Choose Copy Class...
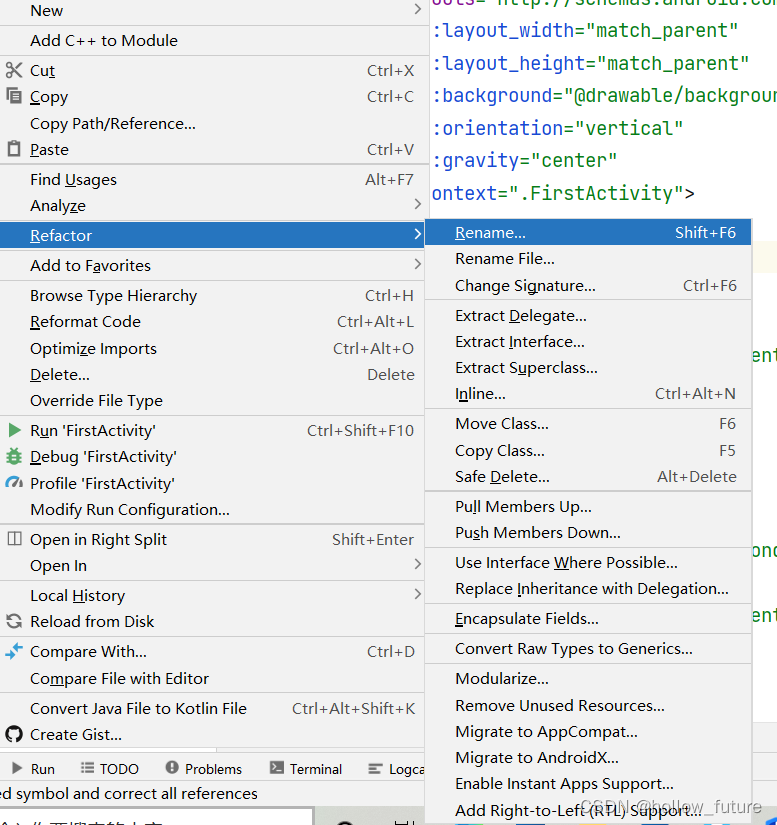 [x=588, y=450]
